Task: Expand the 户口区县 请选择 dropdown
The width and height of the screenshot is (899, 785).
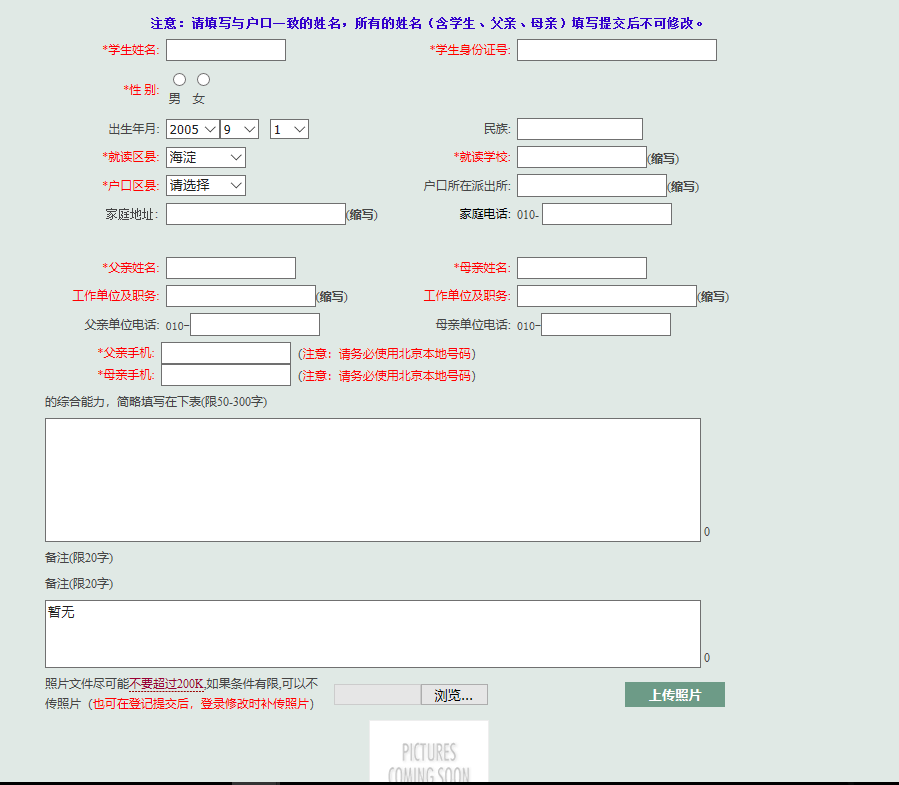Action: tap(206, 185)
